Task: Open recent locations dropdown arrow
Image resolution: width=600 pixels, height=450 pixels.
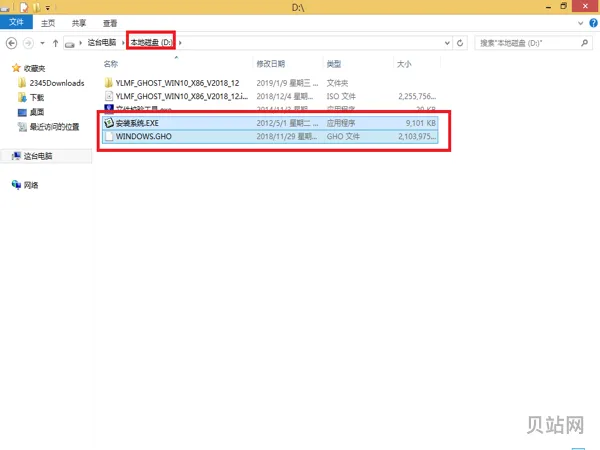Action: pyautogui.click(x=42, y=43)
